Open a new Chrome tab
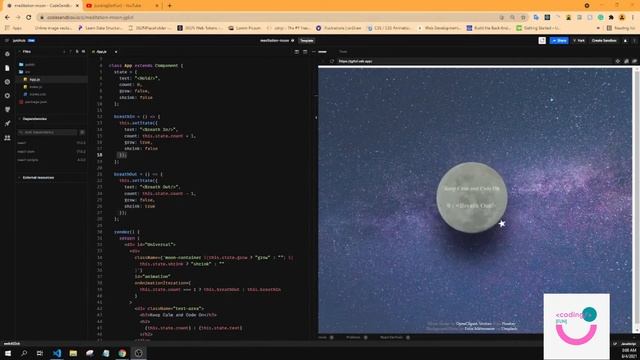 pos(169,6)
